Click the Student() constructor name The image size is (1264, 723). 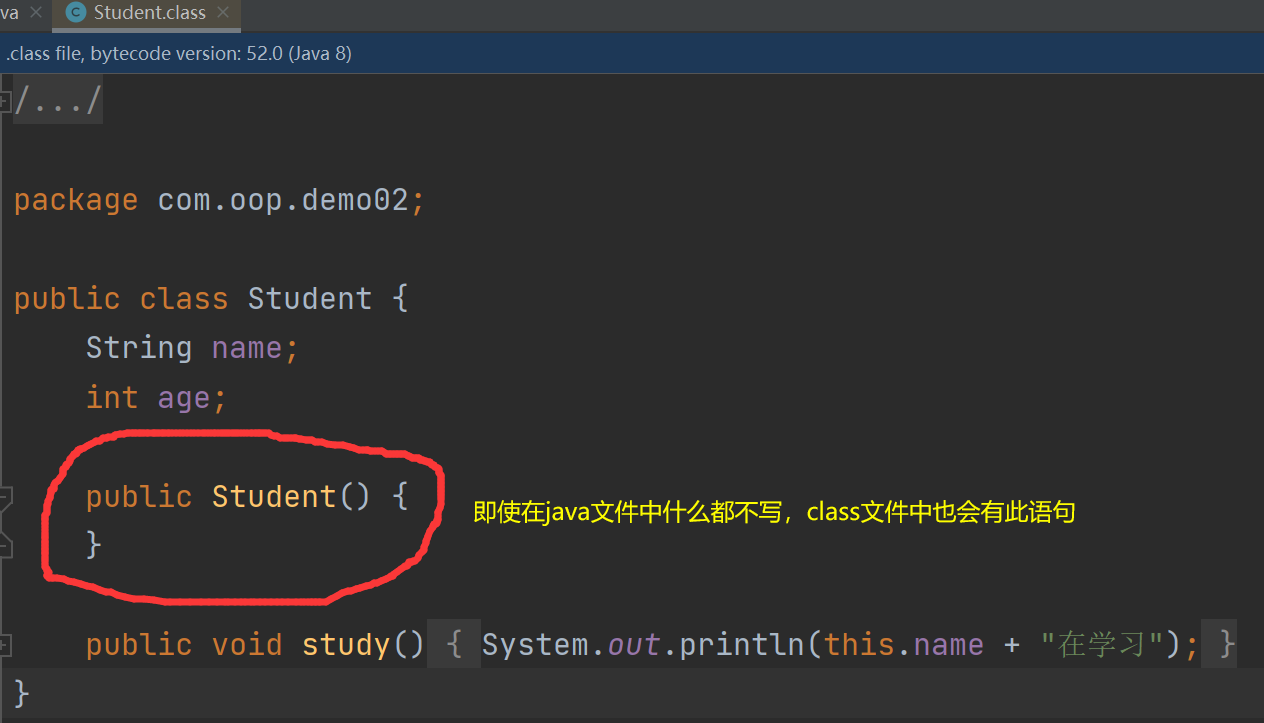tap(274, 496)
